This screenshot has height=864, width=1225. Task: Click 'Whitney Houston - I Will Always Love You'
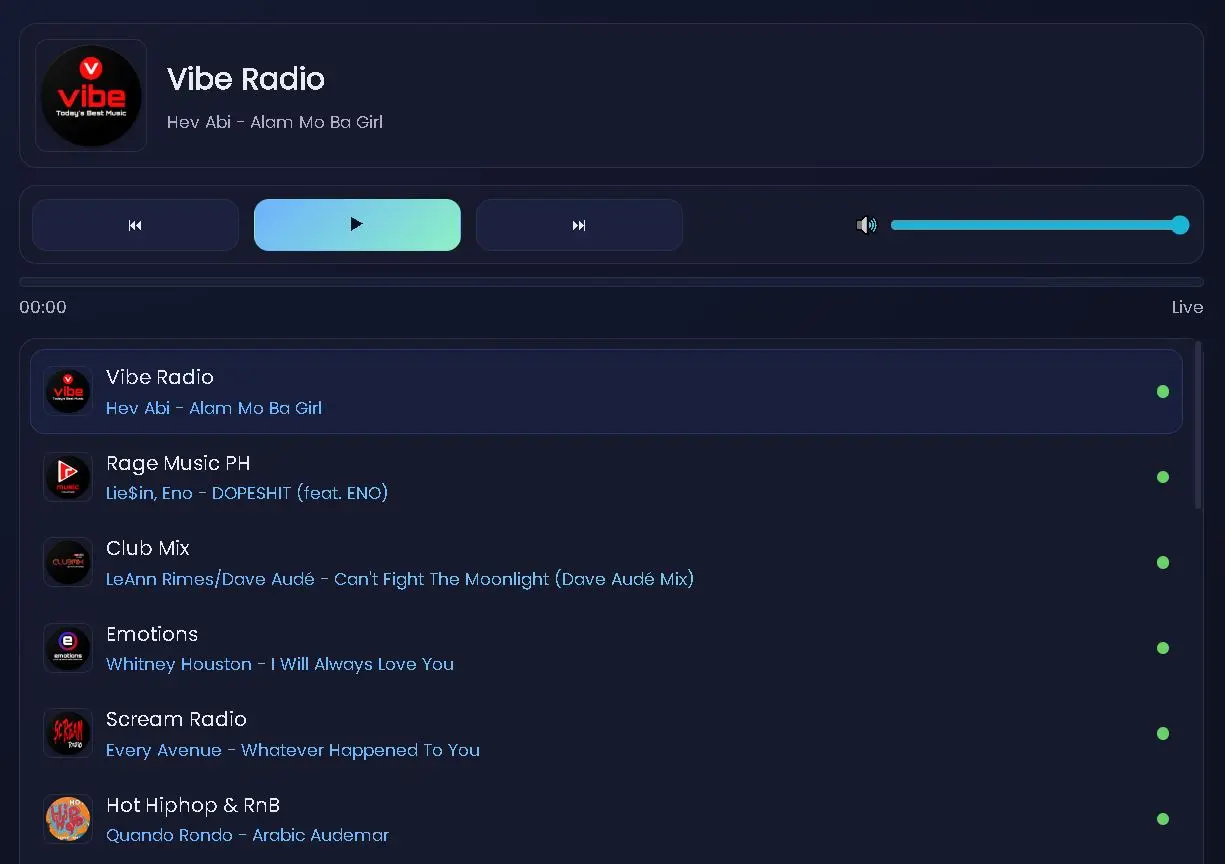click(x=280, y=664)
